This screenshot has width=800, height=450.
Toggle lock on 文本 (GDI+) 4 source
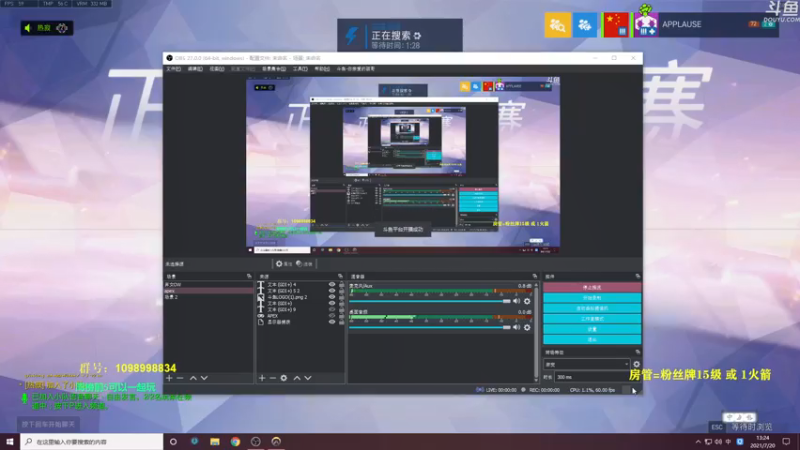tap(341, 285)
